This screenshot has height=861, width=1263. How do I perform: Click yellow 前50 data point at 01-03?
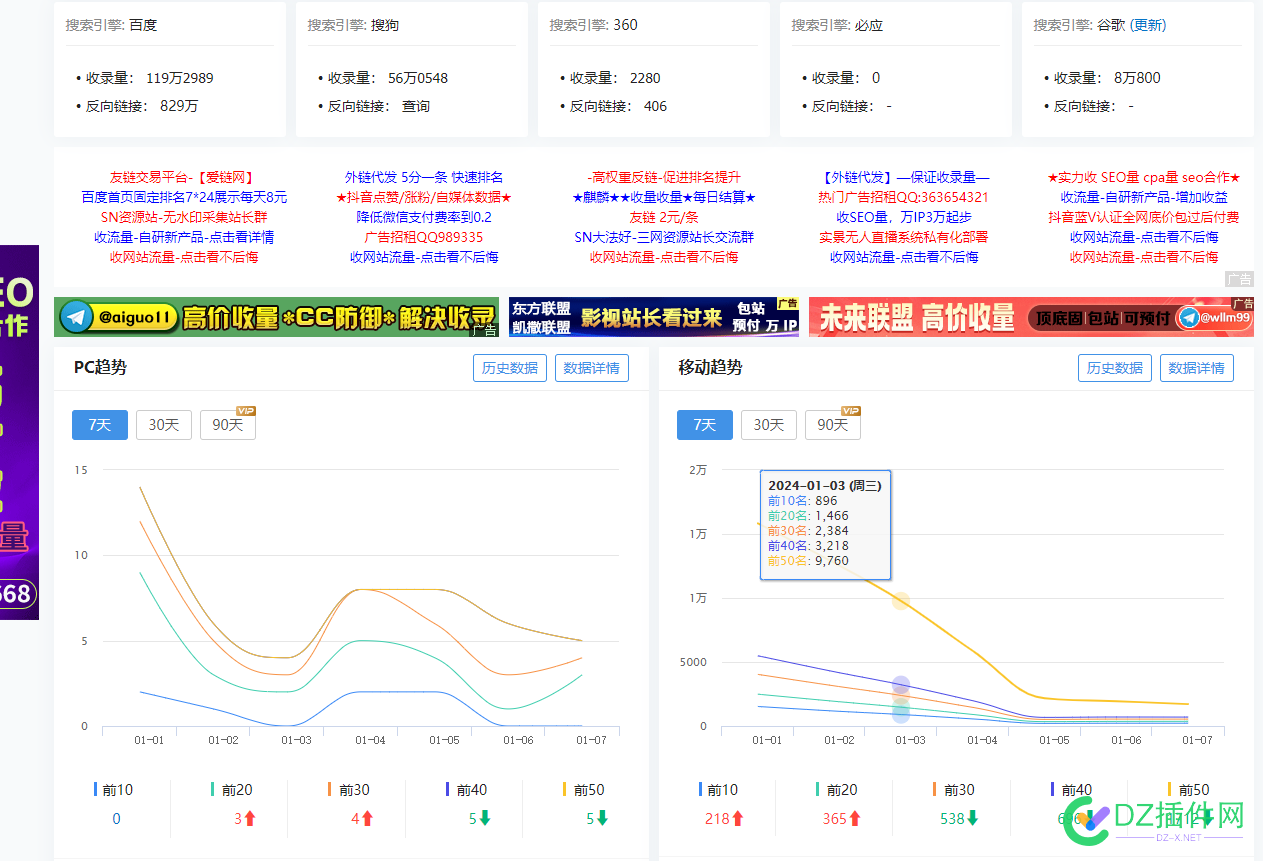click(901, 600)
